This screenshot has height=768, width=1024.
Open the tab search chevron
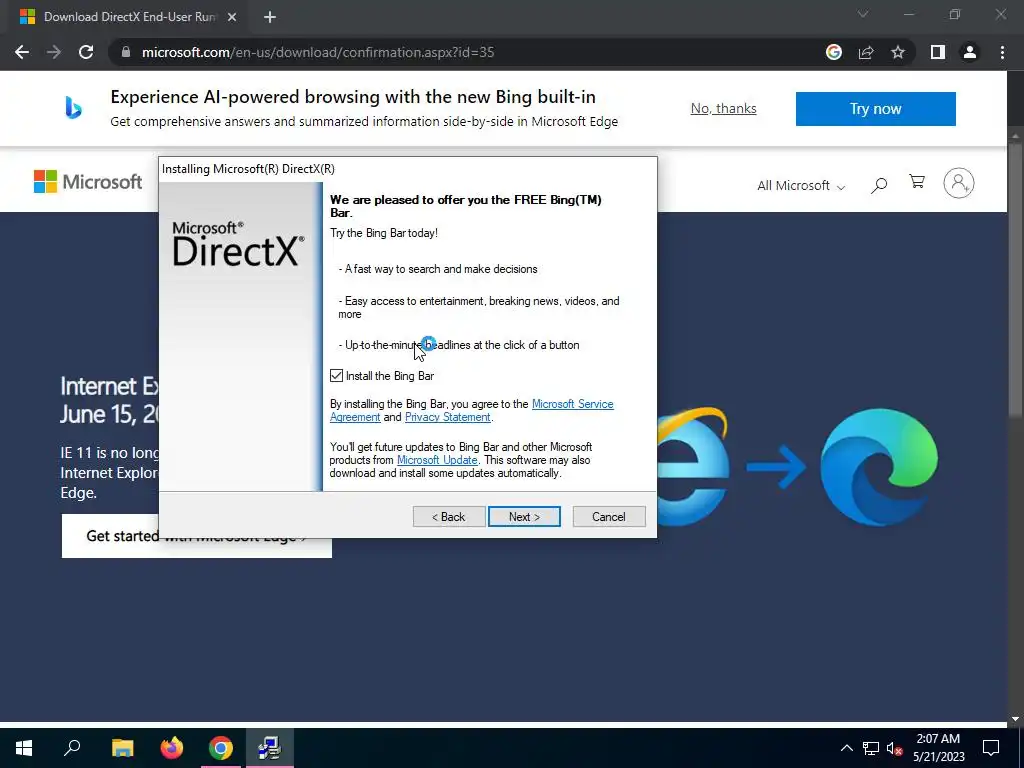coord(863,14)
